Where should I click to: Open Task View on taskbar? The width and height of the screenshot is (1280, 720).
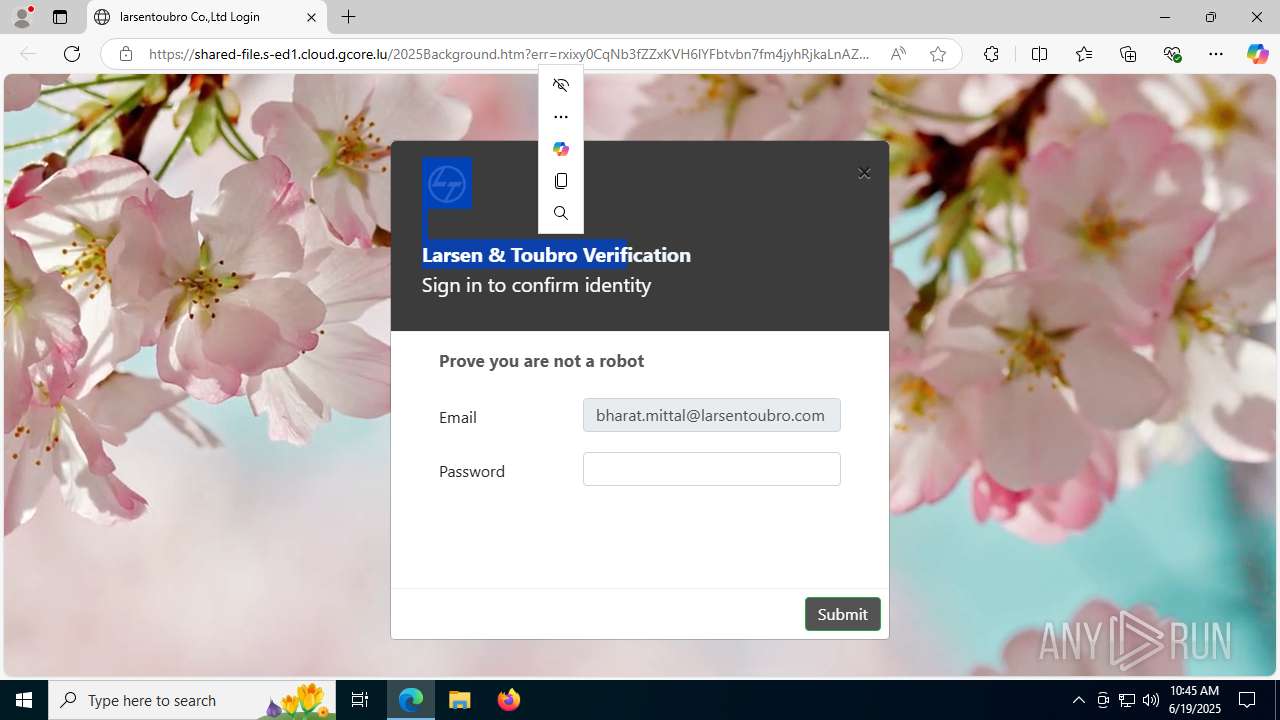coord(360,700)
